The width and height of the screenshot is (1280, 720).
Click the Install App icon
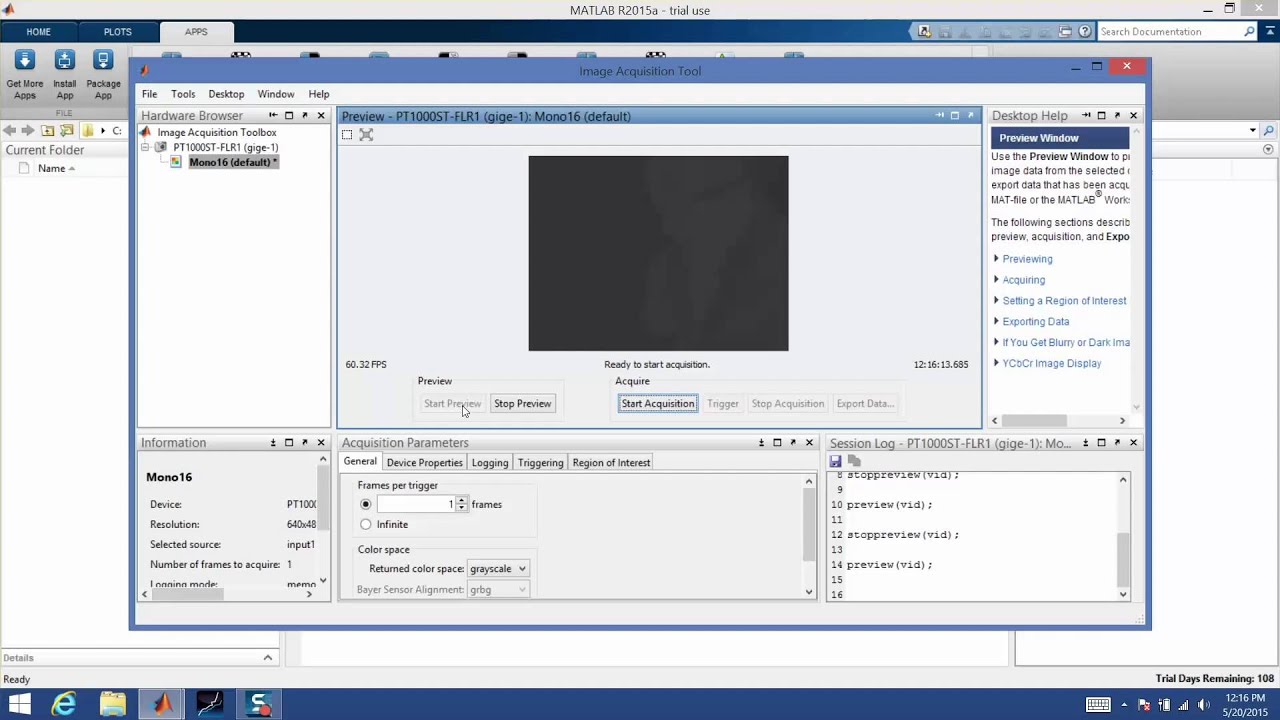coord(64,60)
